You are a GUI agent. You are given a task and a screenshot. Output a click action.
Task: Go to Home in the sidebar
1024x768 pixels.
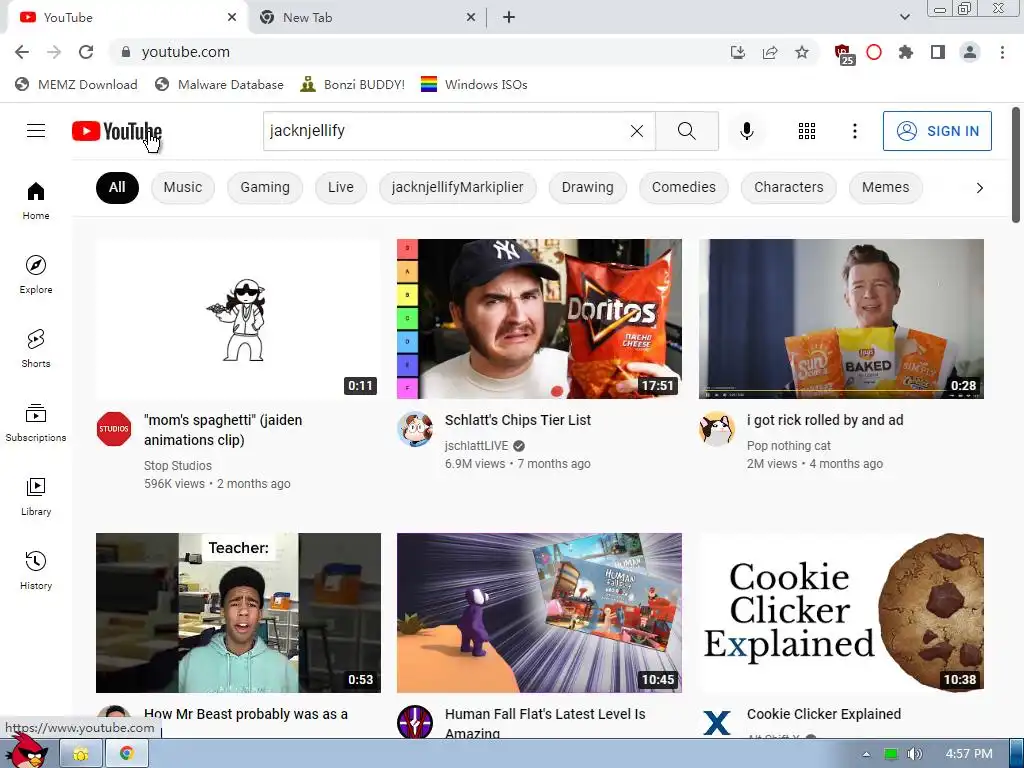pos(36,200)
